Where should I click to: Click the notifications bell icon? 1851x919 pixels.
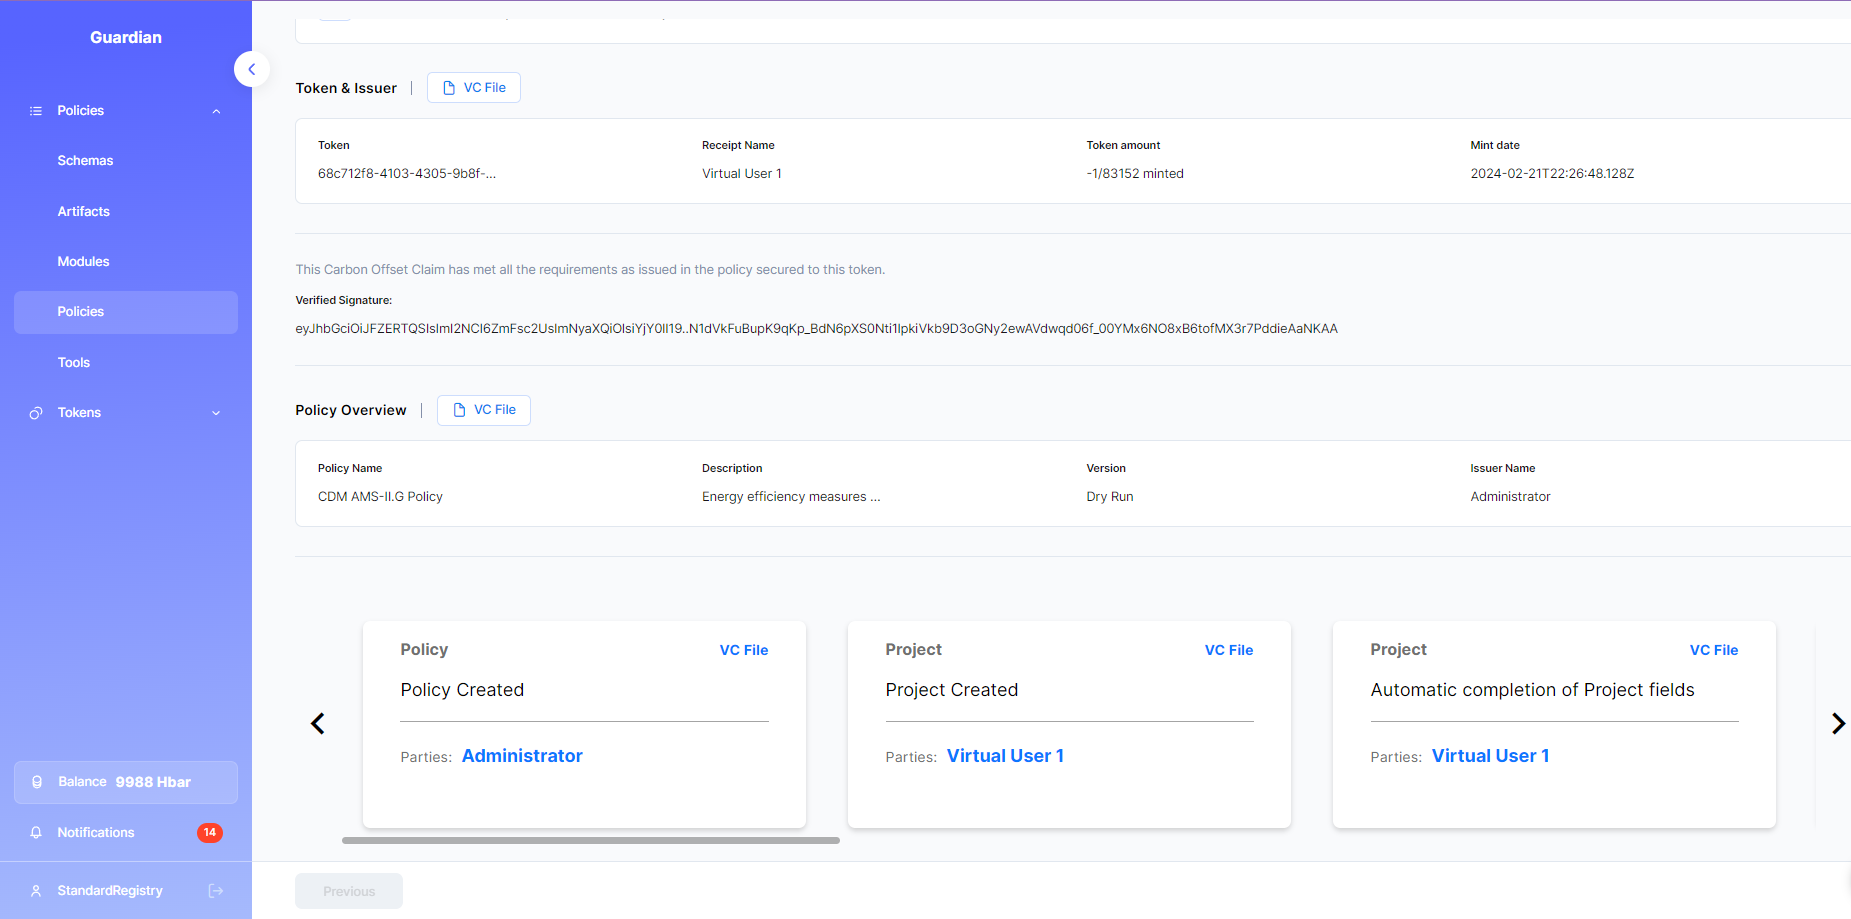tap(36, 833)
